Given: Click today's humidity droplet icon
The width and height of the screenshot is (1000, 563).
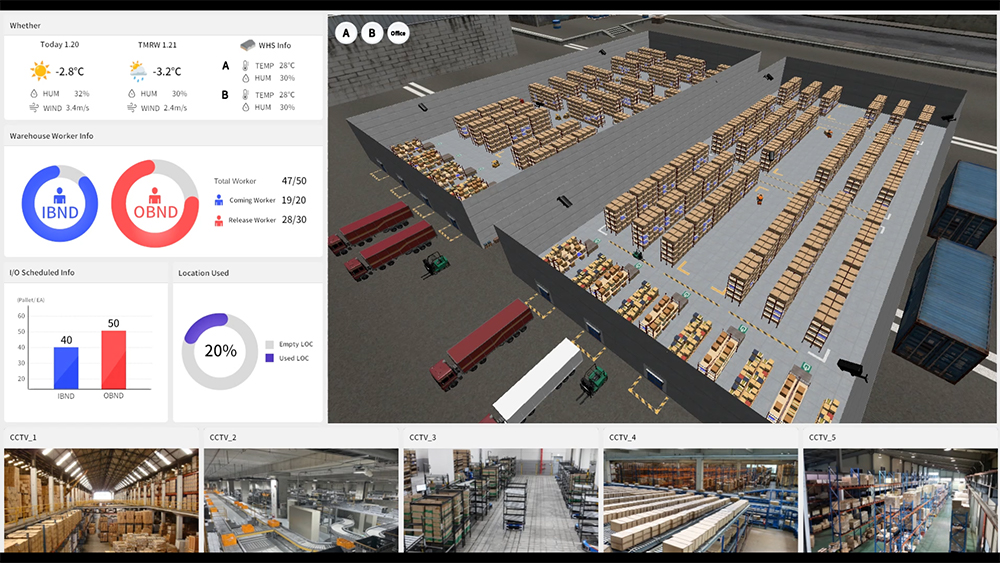Looking at the screenshot, I should coord(35,93).
